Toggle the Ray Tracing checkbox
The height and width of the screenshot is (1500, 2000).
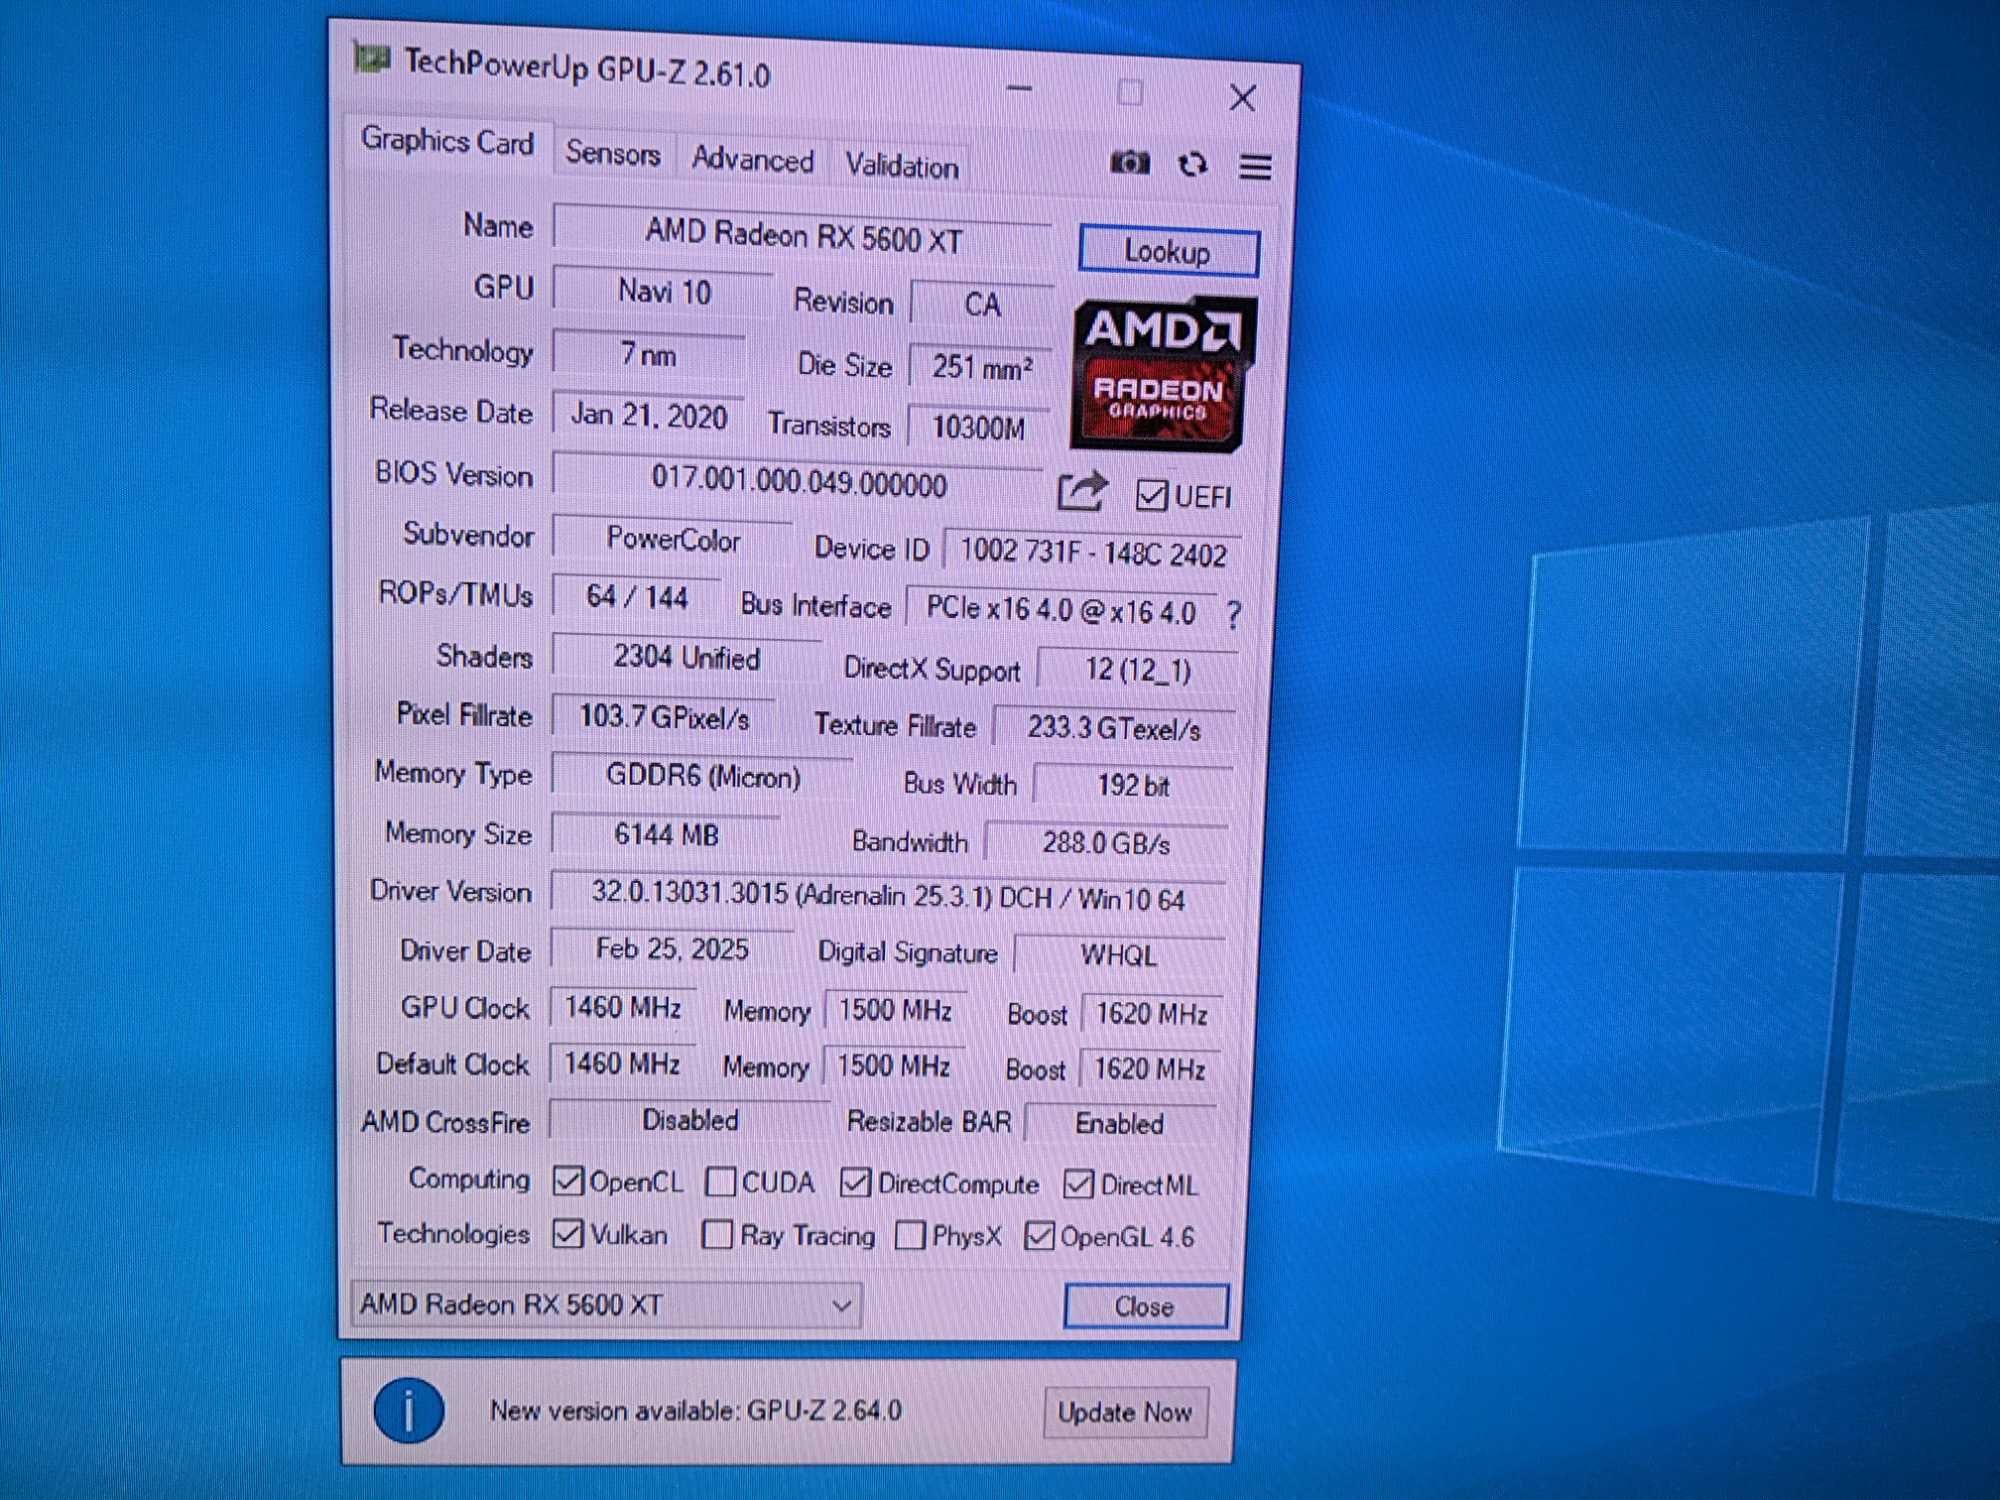pyautogui.click(x=717, y=1235)
